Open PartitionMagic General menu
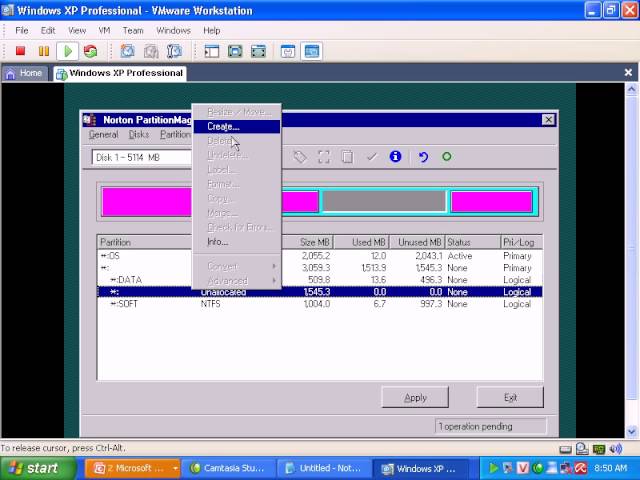This screenshot has height=480, width=640. pos(103,135)
